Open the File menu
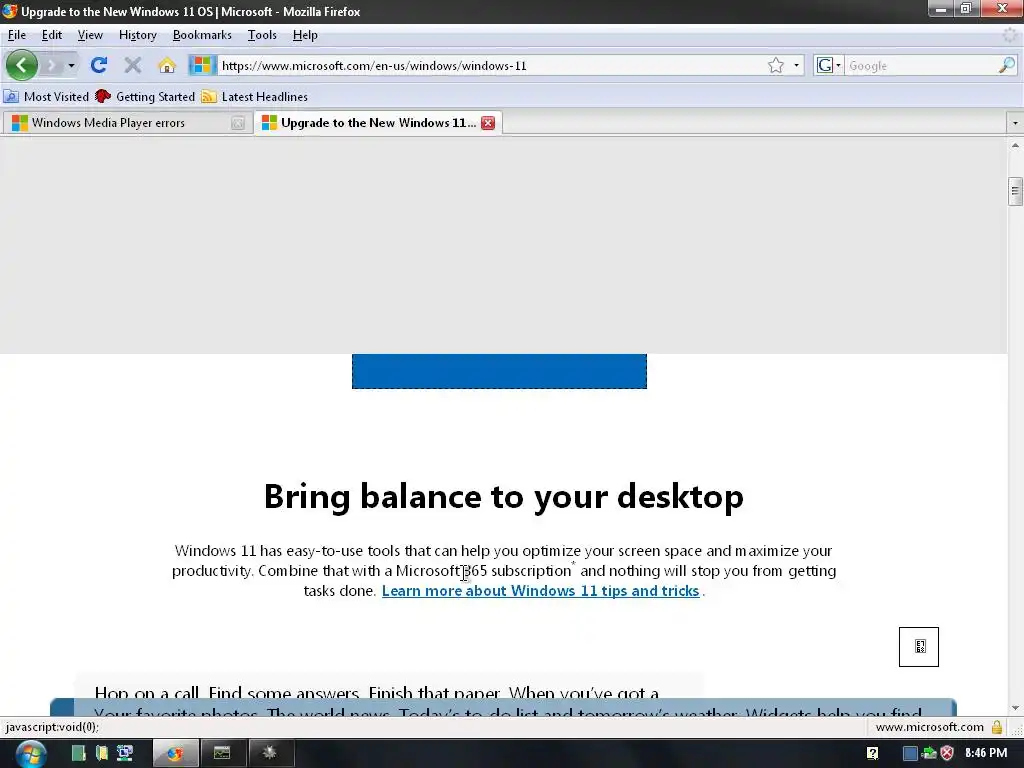 pyautogui.click(x=17, y=35)
